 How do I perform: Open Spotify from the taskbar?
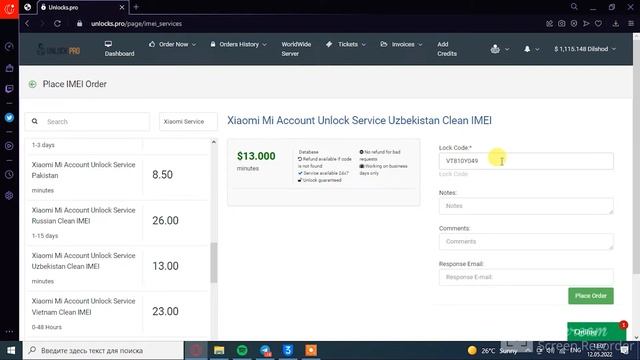pyautogui.click(x=242, y=351)
